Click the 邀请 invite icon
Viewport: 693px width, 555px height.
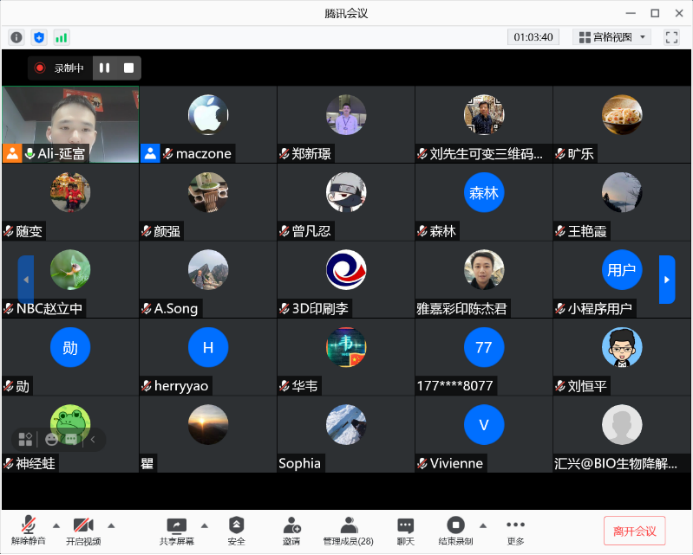291,529
